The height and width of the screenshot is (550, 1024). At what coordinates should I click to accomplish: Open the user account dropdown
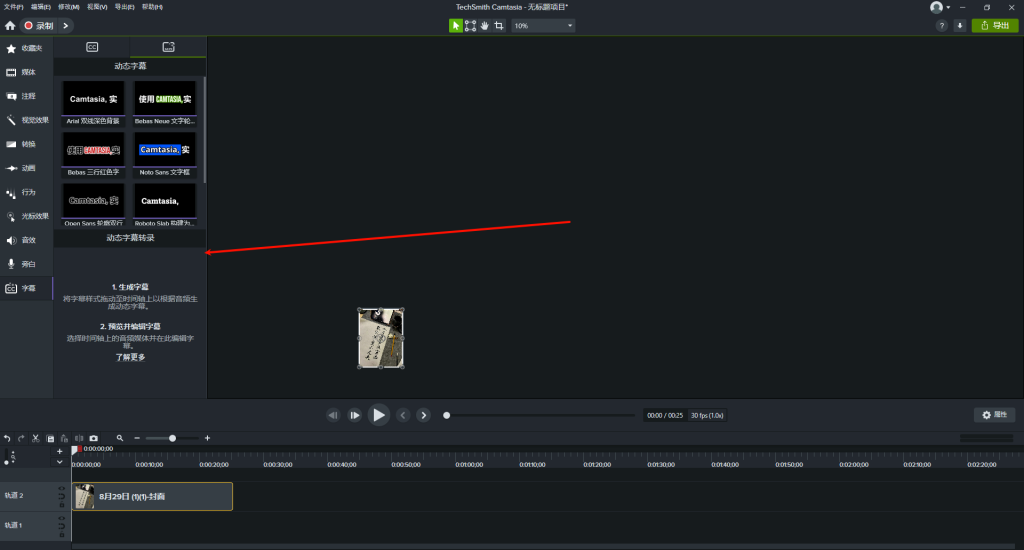click(x=940, y=7)
